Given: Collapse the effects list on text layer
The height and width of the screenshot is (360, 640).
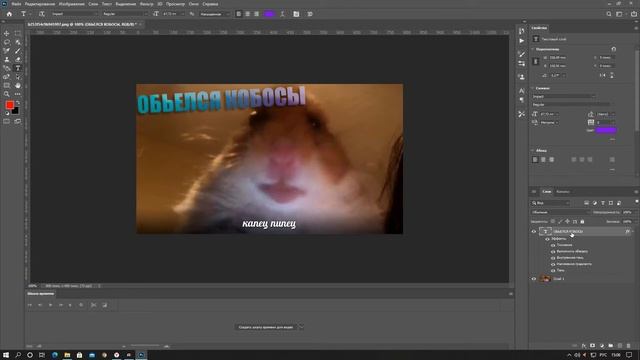Looking at the screenshot, I should click(x=633, y=231).
